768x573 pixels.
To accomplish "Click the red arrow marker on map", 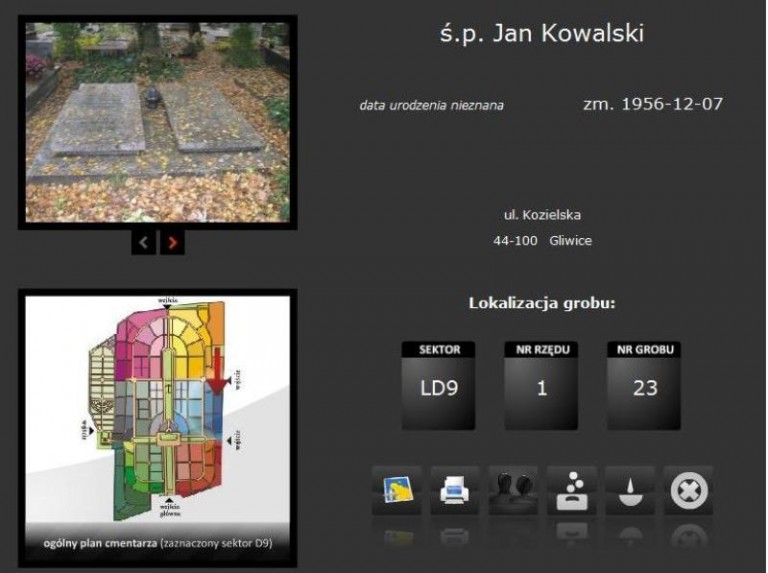I will pos(218,371).
